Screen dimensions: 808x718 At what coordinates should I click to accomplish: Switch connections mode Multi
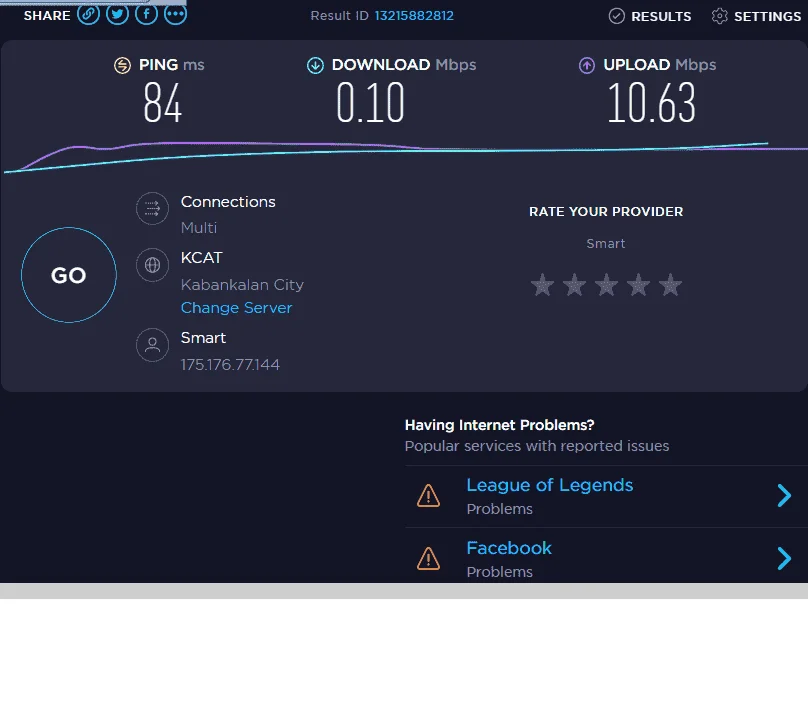coord(199,228)
